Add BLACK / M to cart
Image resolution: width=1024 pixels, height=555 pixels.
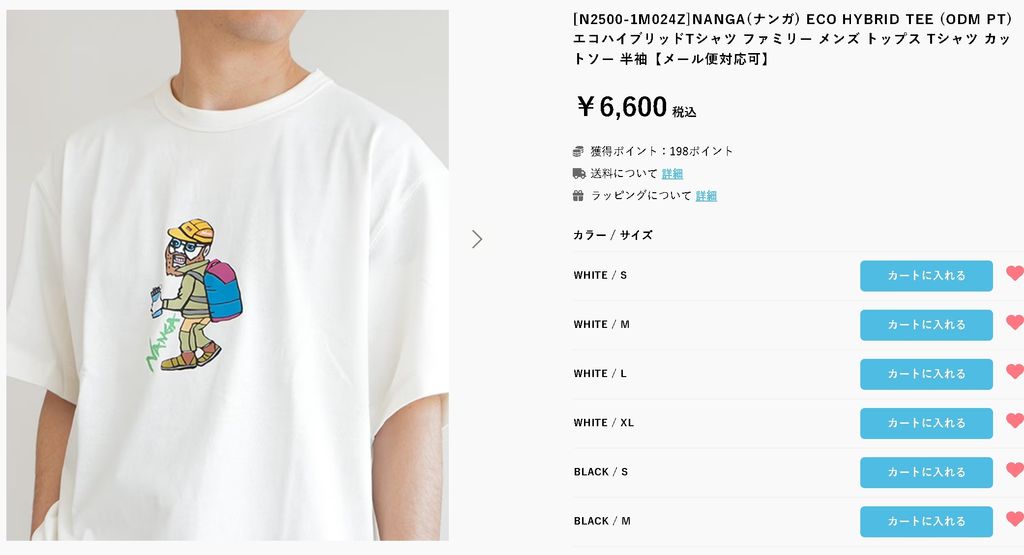pyautogui.click(x=926, y=521)
